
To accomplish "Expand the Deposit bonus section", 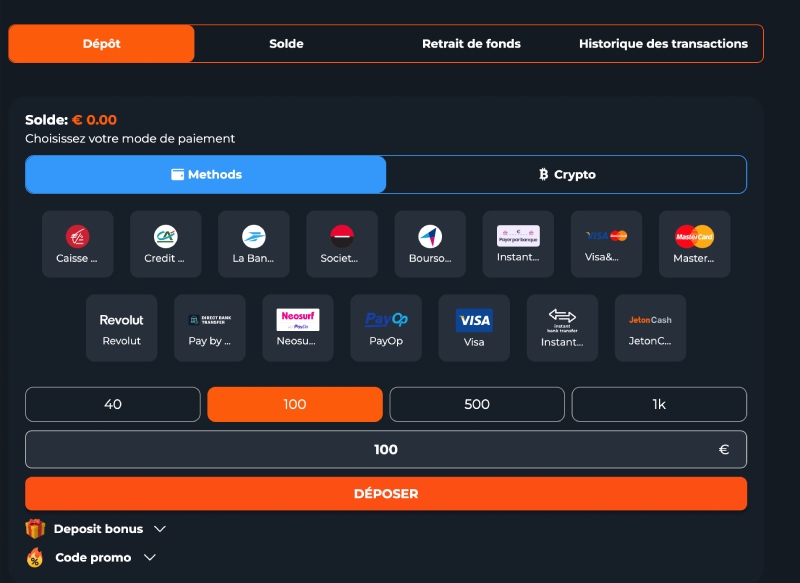I will tap(96, 529).
